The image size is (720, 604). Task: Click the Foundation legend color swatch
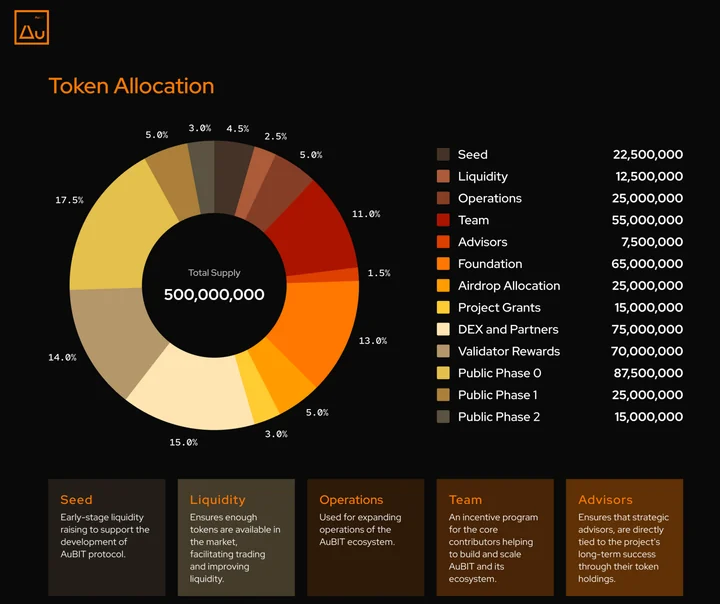coord(443,264)
